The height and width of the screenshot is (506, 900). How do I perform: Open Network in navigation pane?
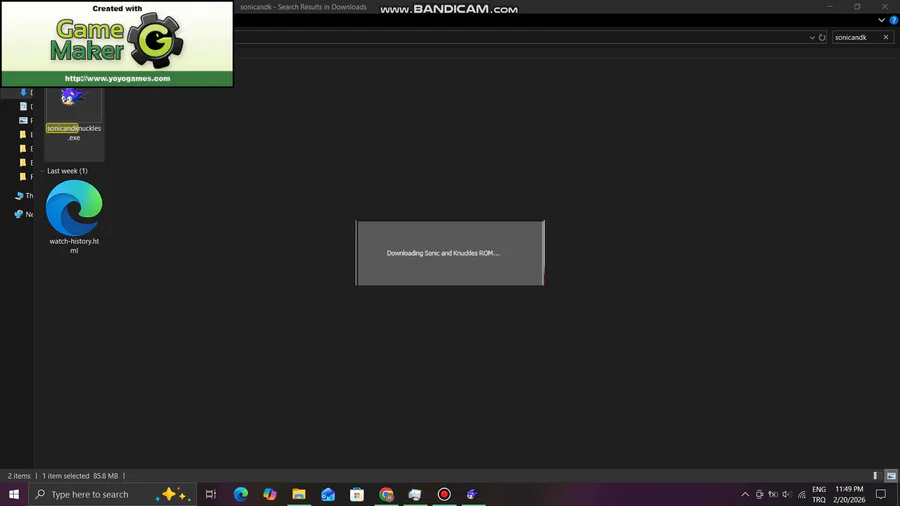(24, 214)
